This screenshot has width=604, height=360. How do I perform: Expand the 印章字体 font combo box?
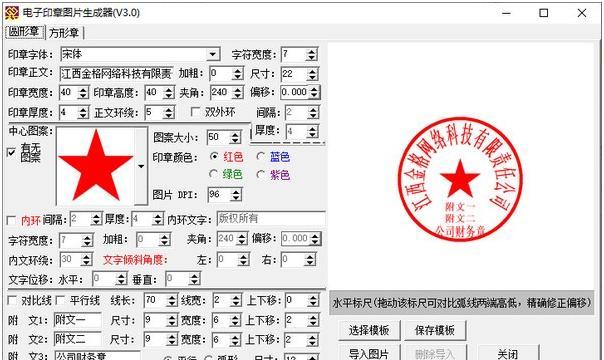(x=213, y=54)
